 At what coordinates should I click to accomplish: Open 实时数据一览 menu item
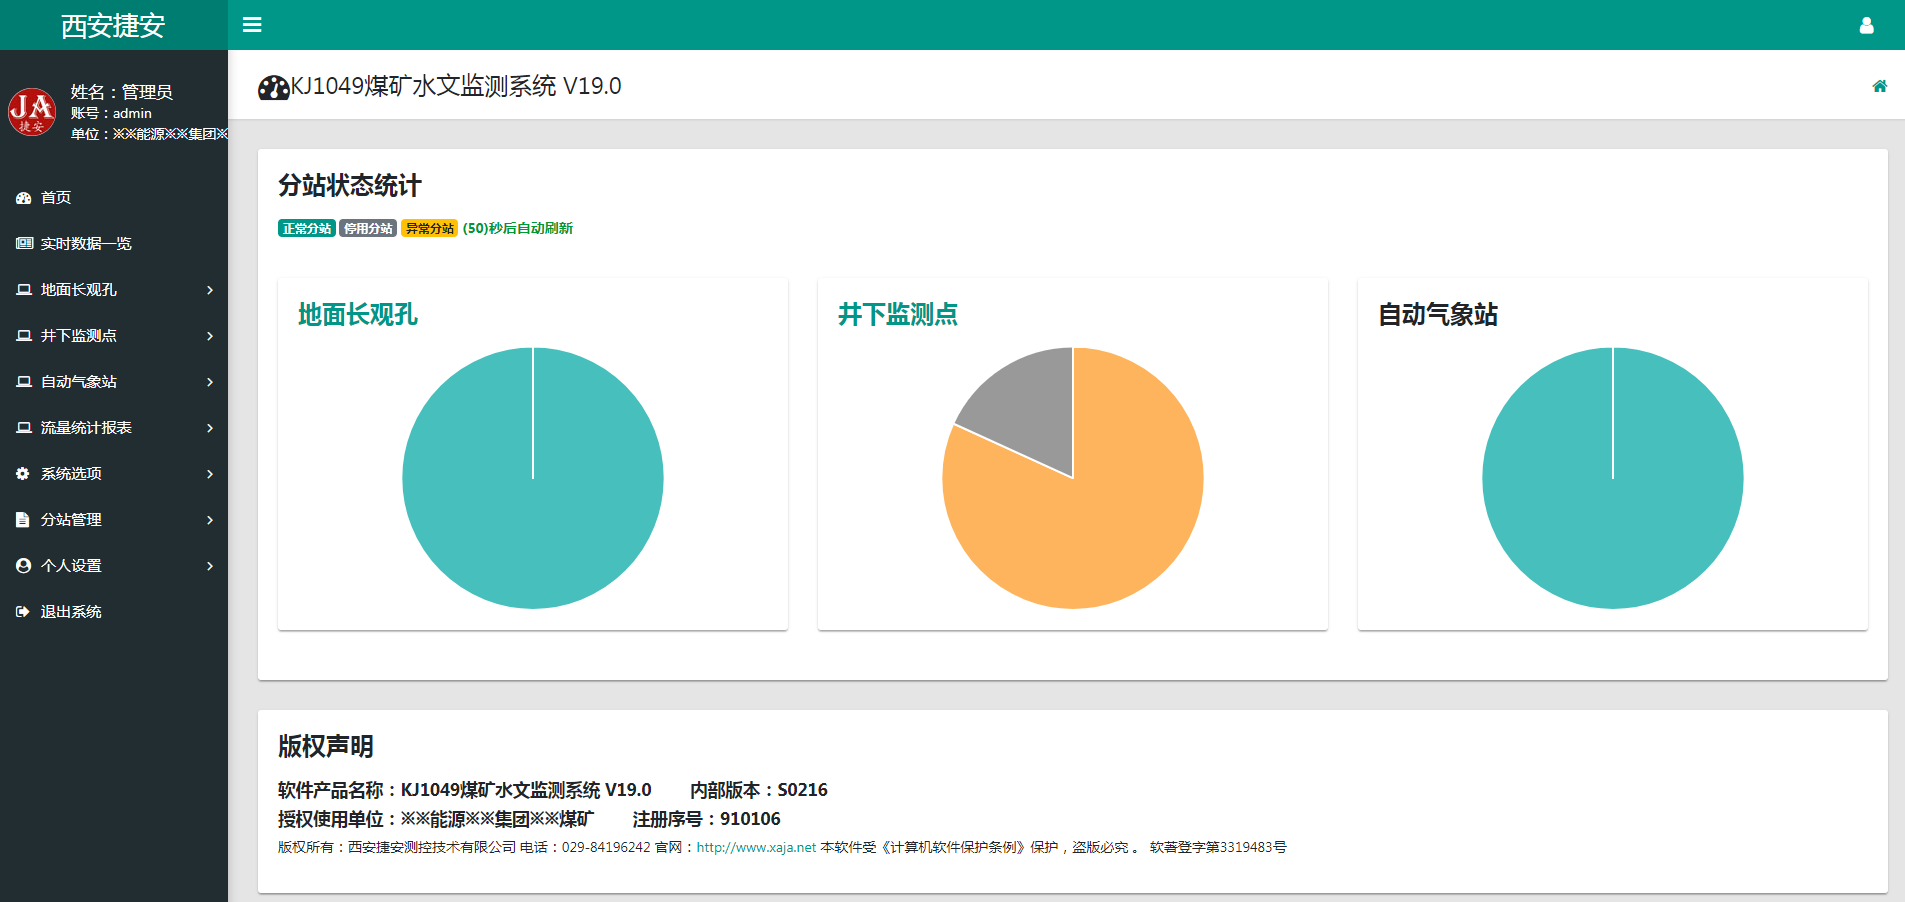pos(114,244)
